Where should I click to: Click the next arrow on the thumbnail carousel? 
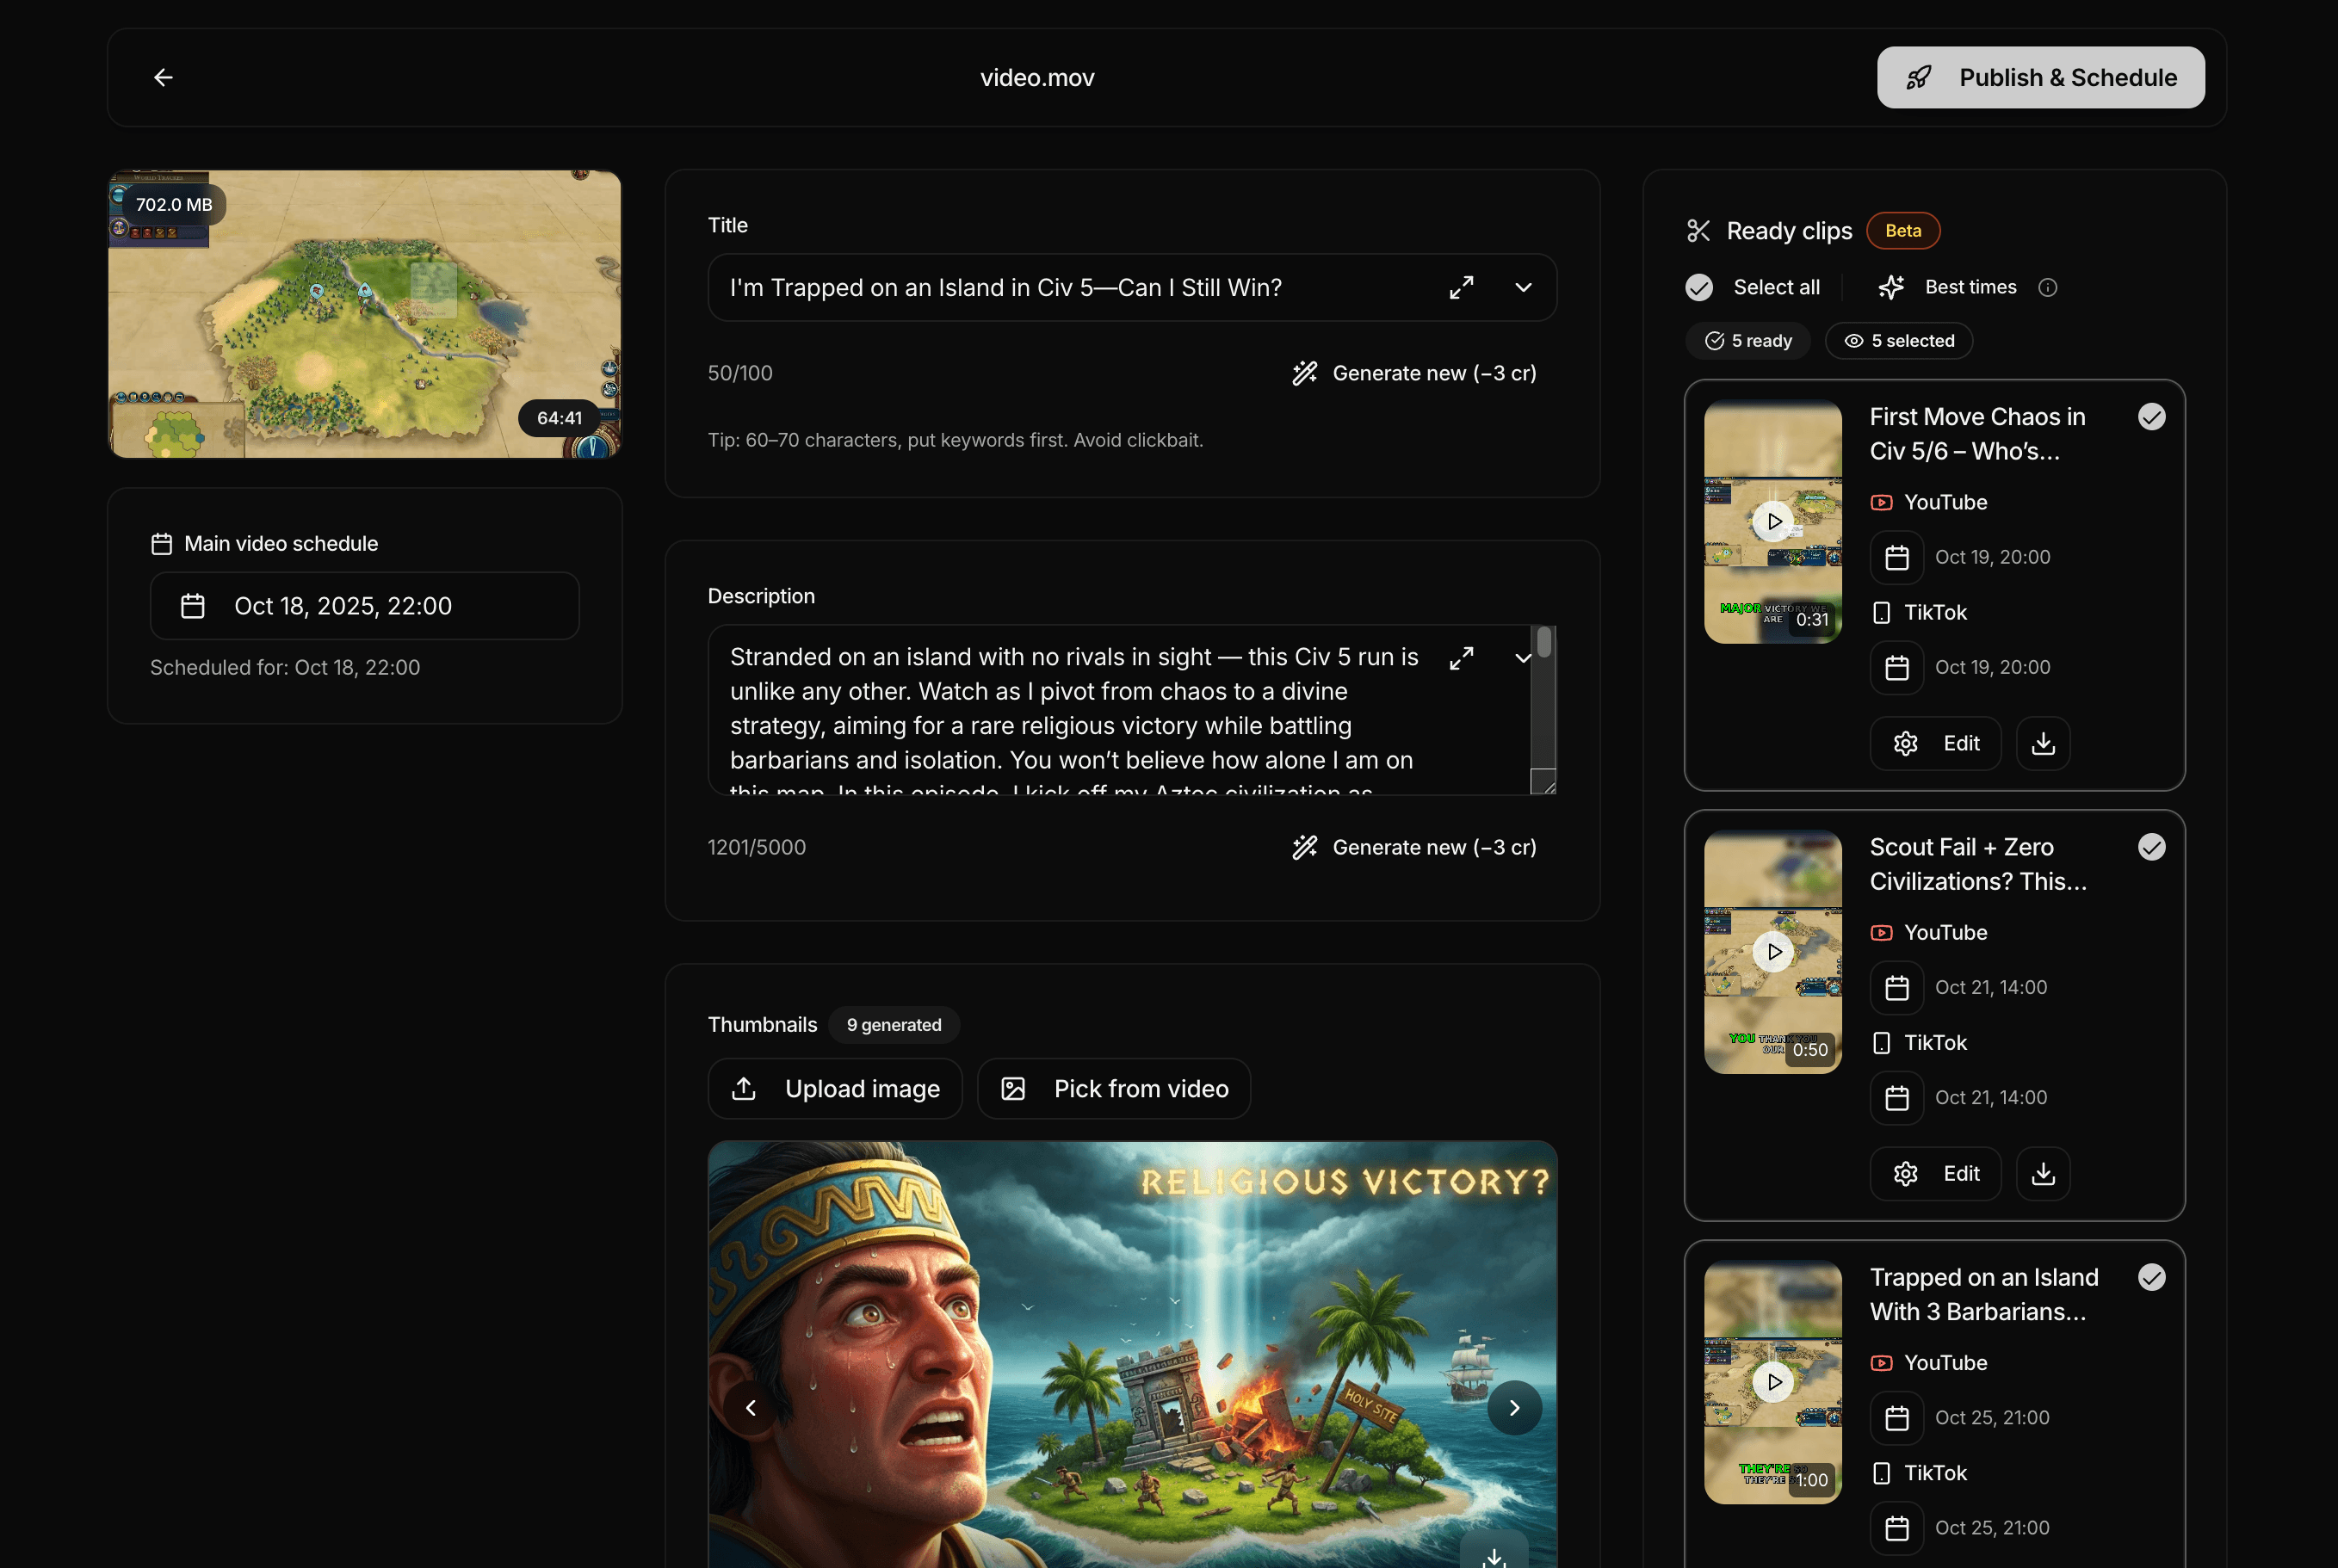click(1515, 1407)
